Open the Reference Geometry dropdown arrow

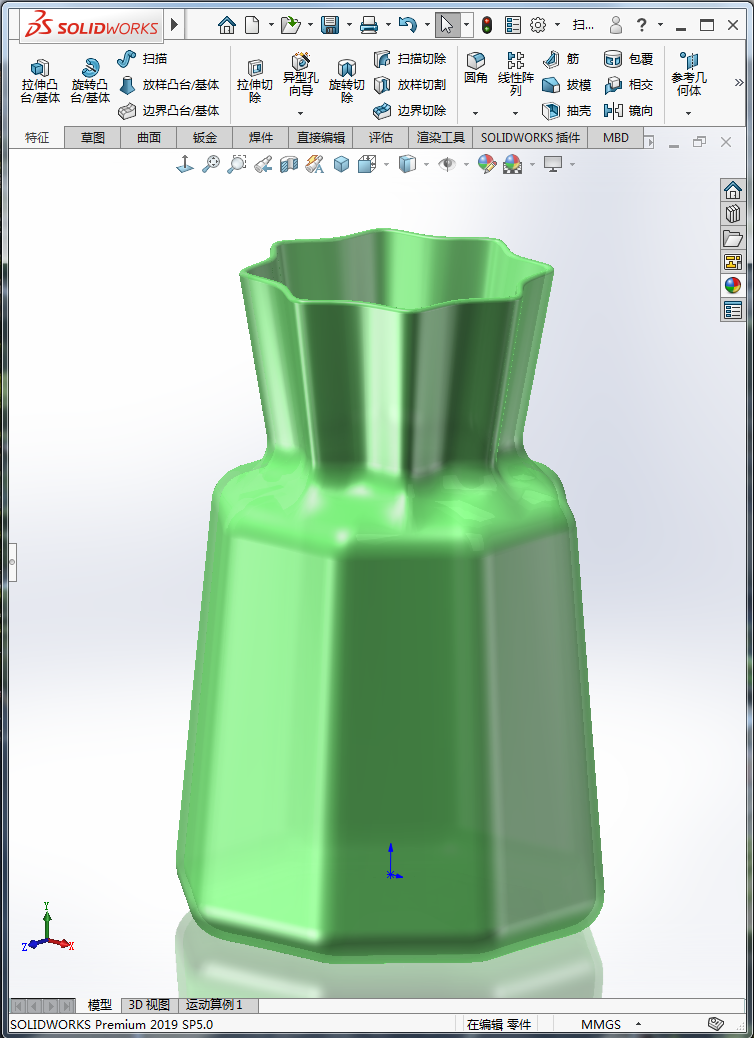(688, 113)
